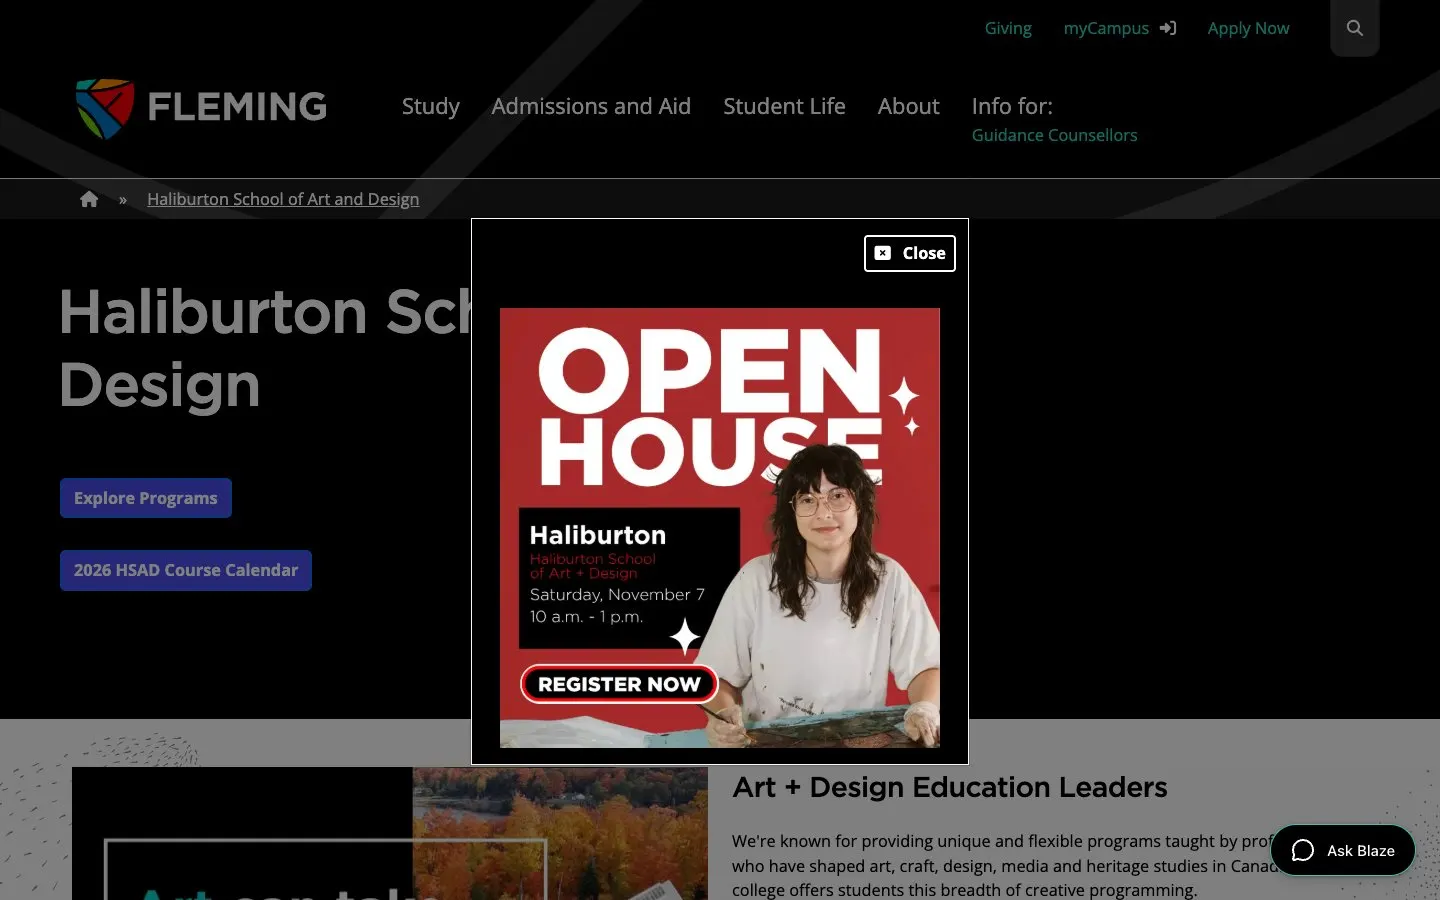Click the Giving link

1008,28
